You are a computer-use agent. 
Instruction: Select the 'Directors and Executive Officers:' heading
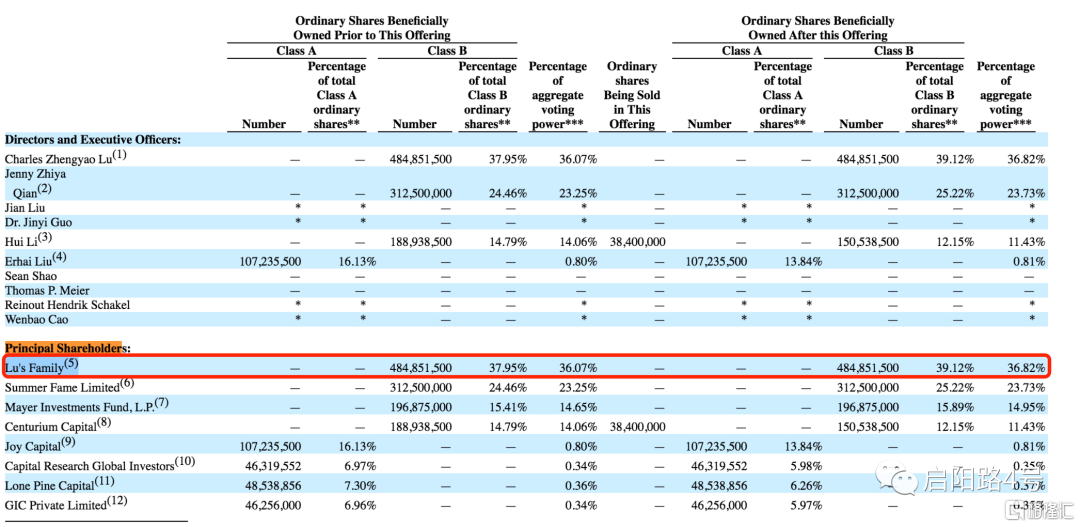[x=93, y=139]
